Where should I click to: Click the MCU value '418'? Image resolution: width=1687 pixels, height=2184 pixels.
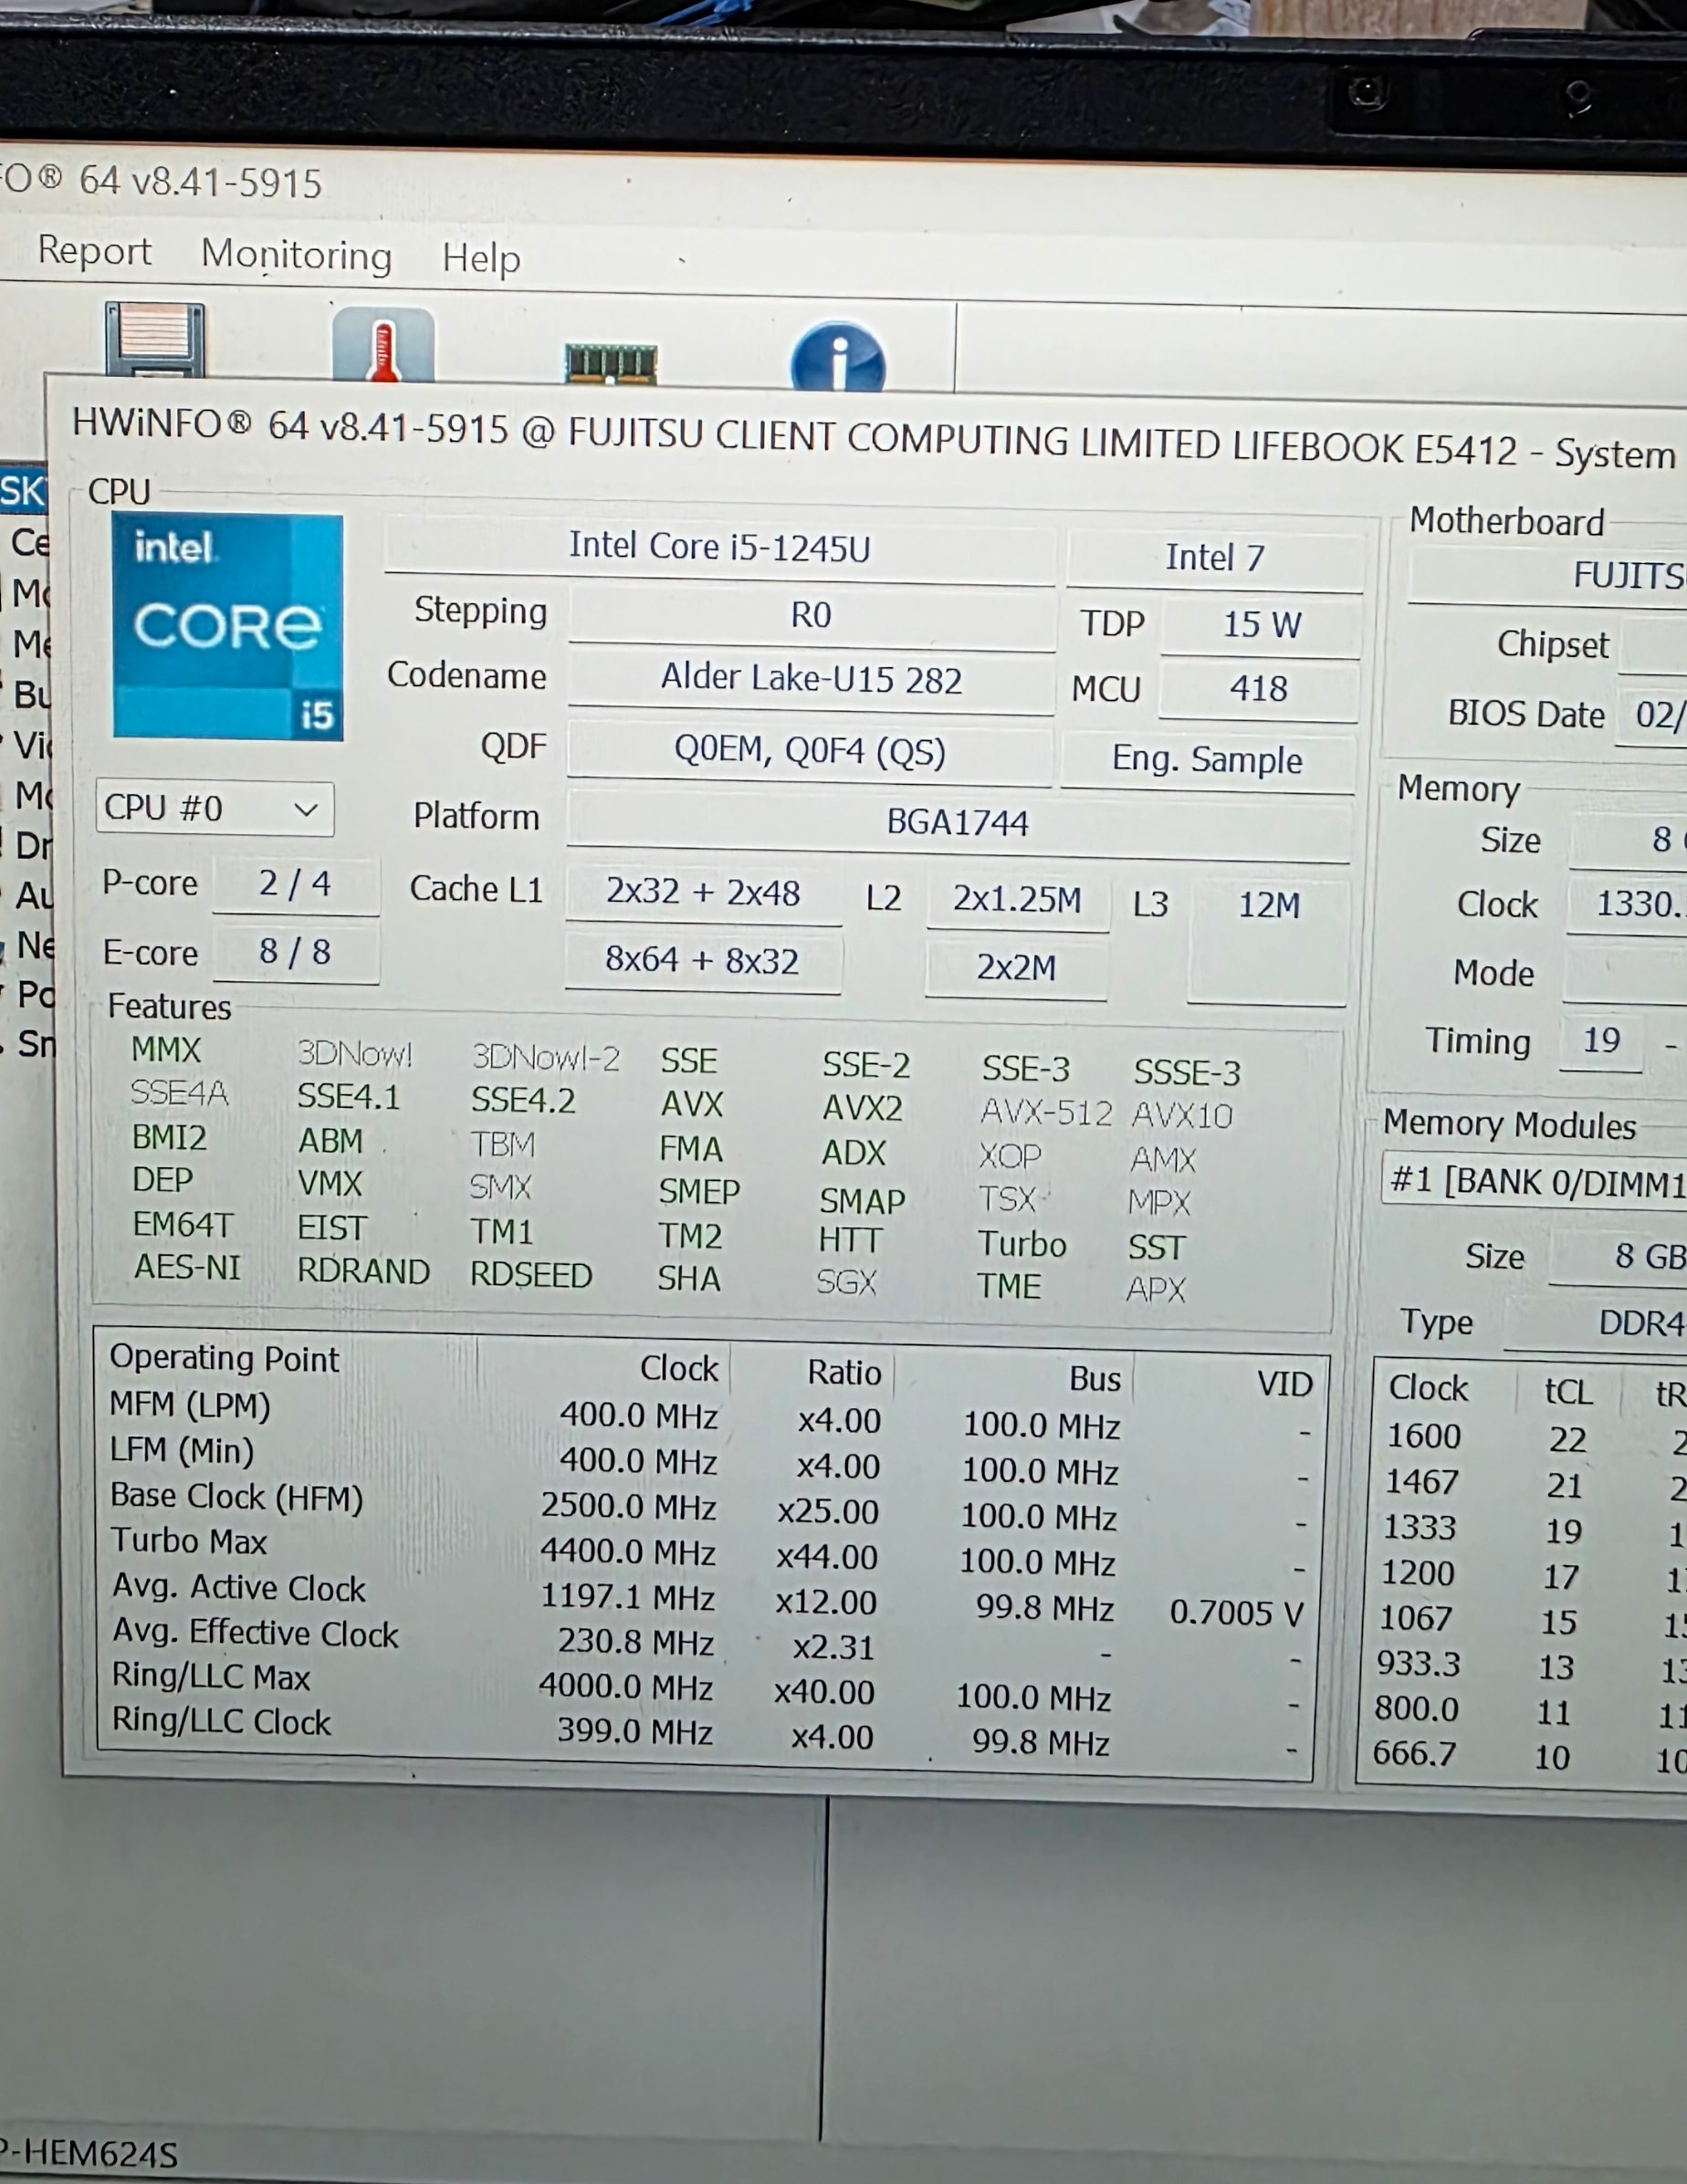pos(1259,689)
